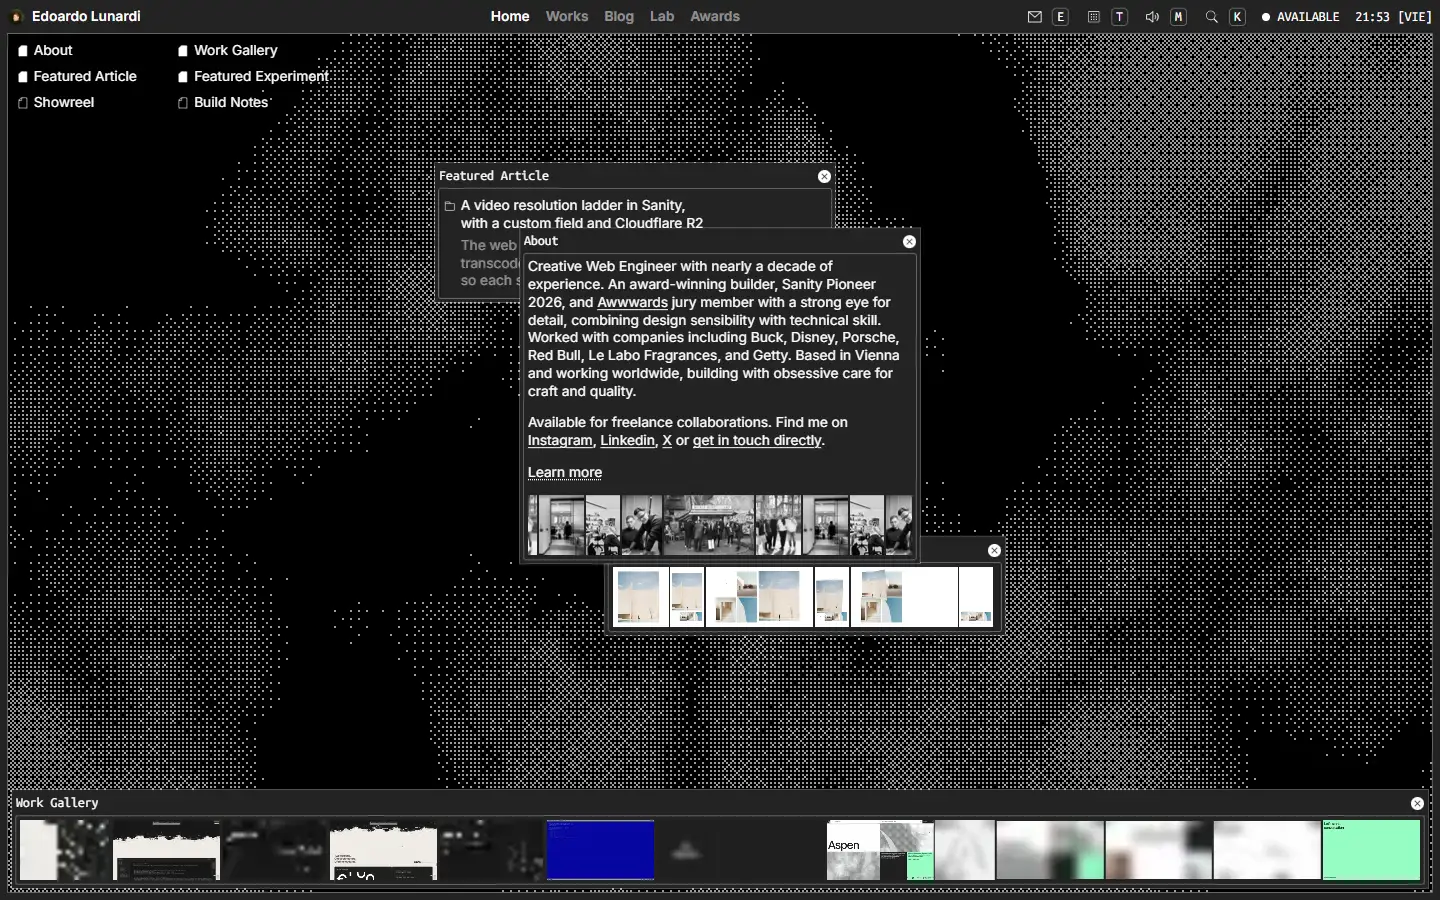Click the Learn more link
Image resolution: width=1440 pixels, height=900 pixels.
tap(565, 472)
